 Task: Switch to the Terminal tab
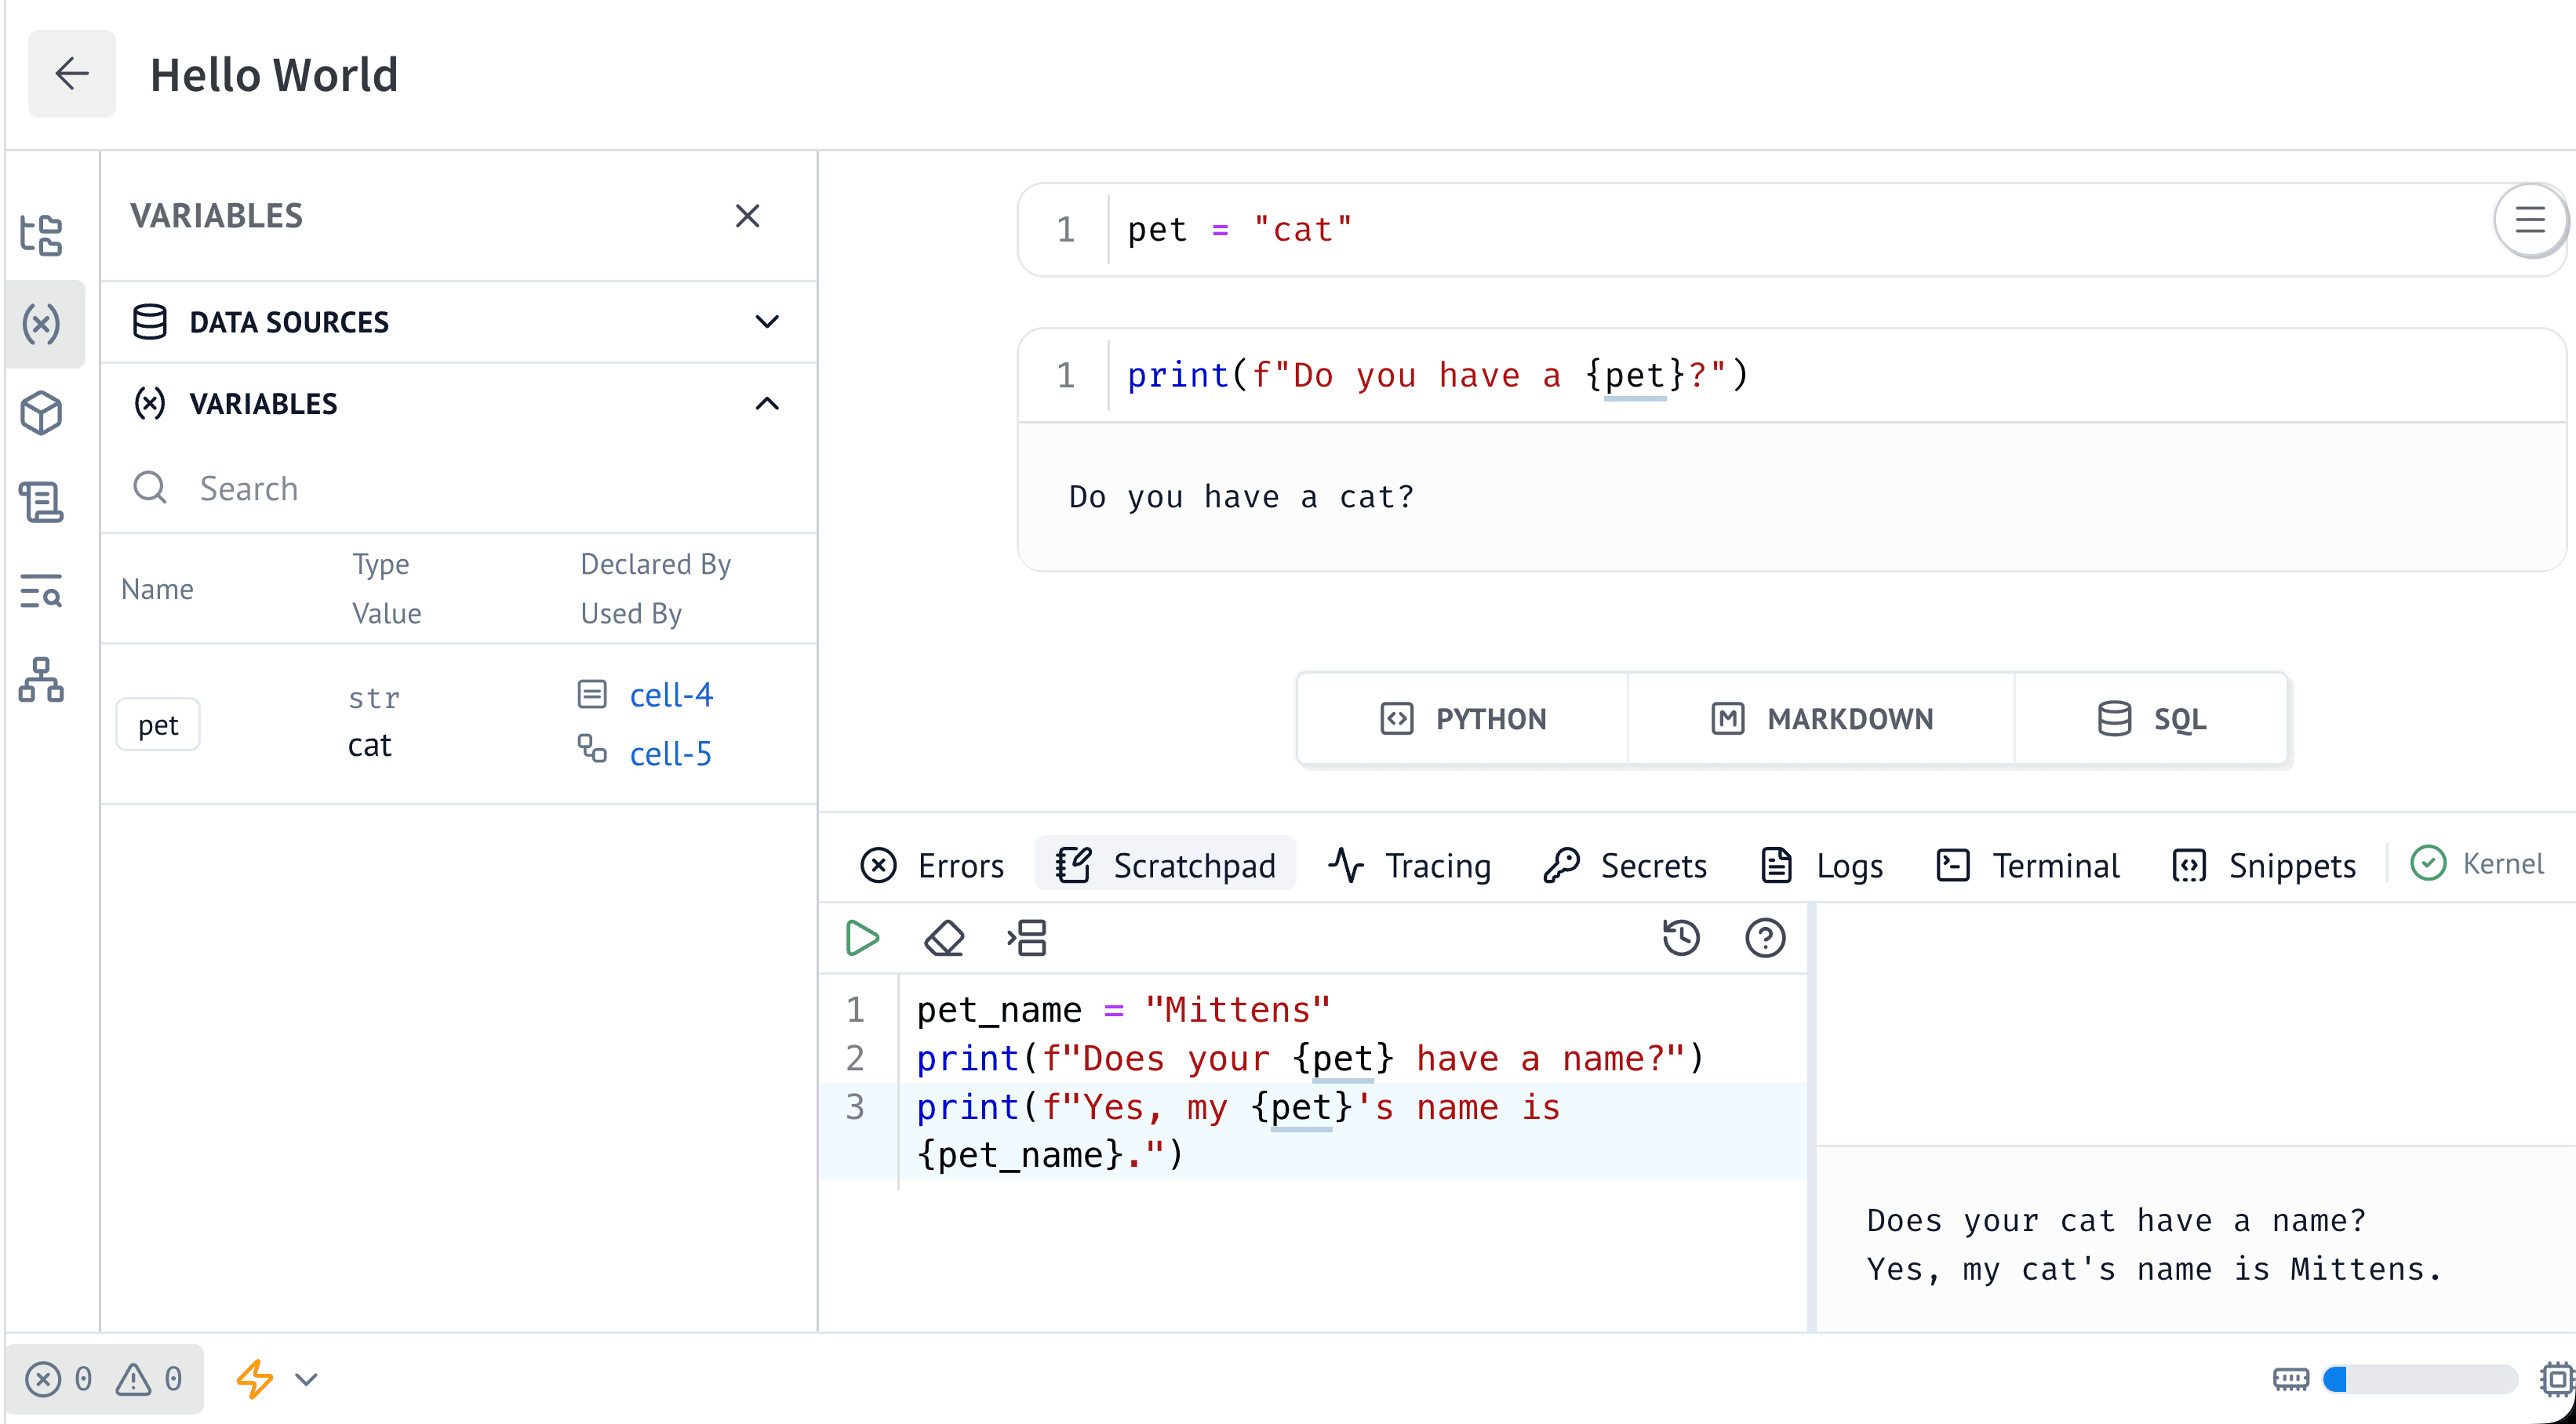pos(2027,865)
